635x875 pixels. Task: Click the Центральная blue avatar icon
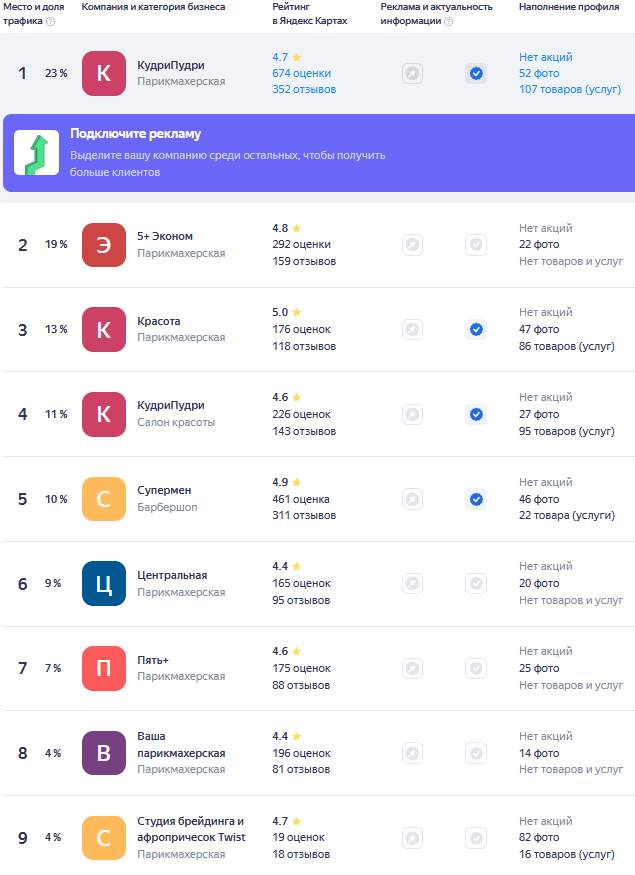(104, 583)
